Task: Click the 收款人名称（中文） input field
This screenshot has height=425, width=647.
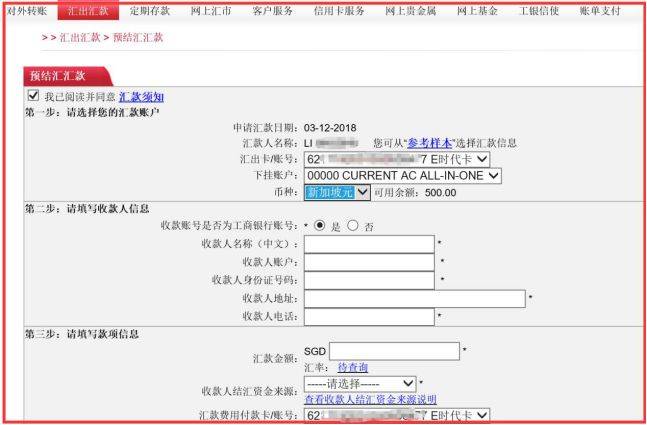Action: pyautogui.click(x=369, y=244)
